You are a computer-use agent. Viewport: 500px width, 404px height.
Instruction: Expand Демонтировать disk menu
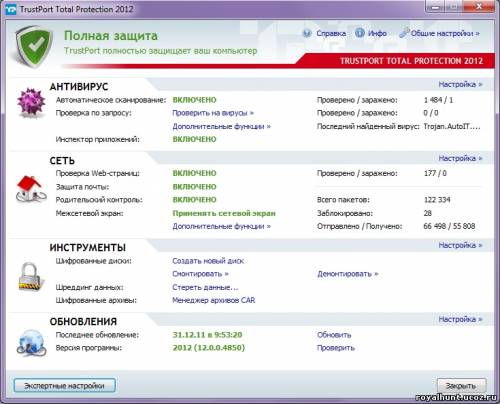pos(348,274)
